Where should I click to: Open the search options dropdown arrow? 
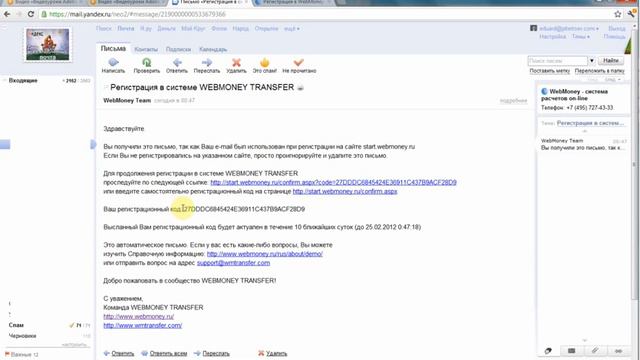[x=591, y=61]
